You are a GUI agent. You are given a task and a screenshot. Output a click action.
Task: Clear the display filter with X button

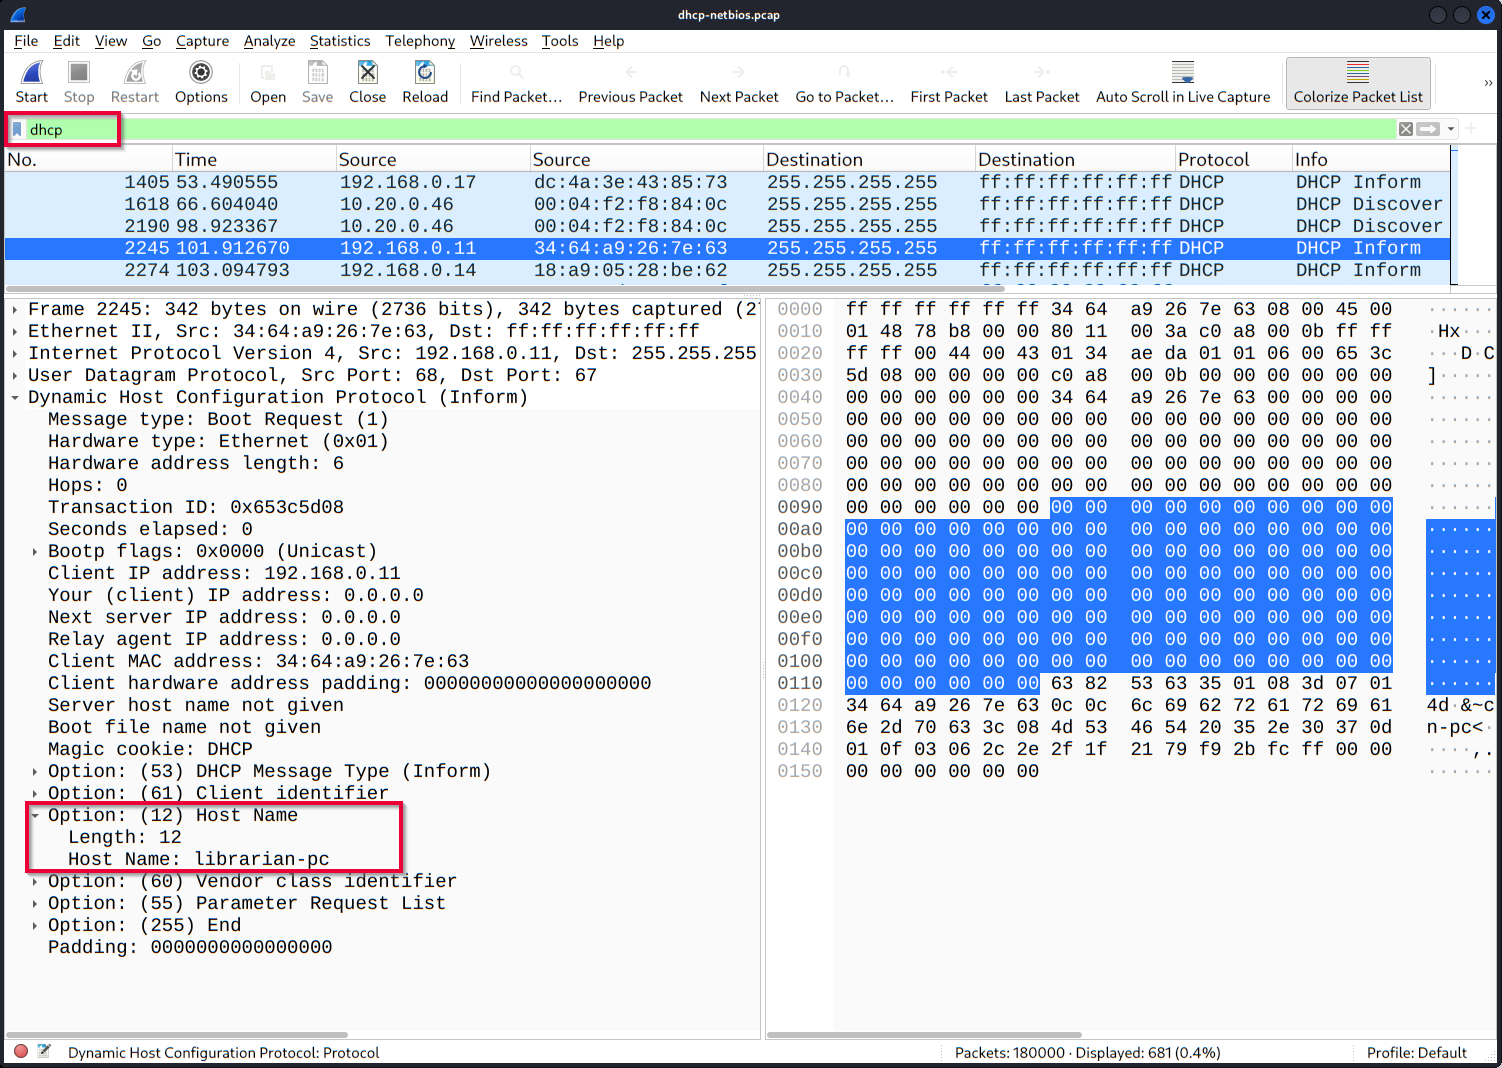tap(1406, 129)
